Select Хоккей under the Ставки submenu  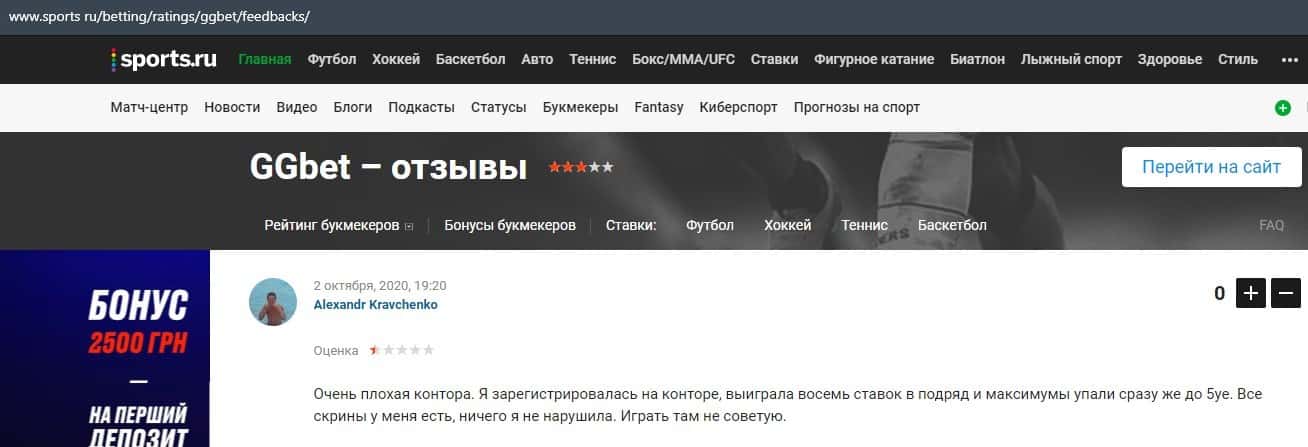point(787,226)
